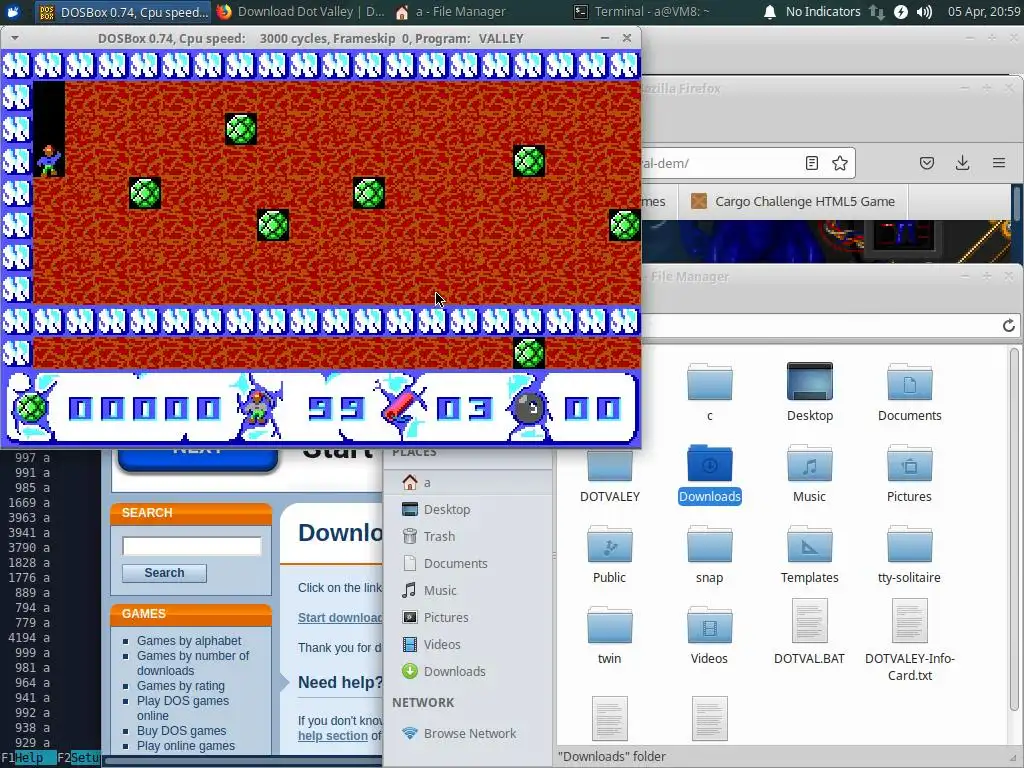Click the green gem at top of cave
The width and height of the screenshot is (1024, 768).
[241, 129]
